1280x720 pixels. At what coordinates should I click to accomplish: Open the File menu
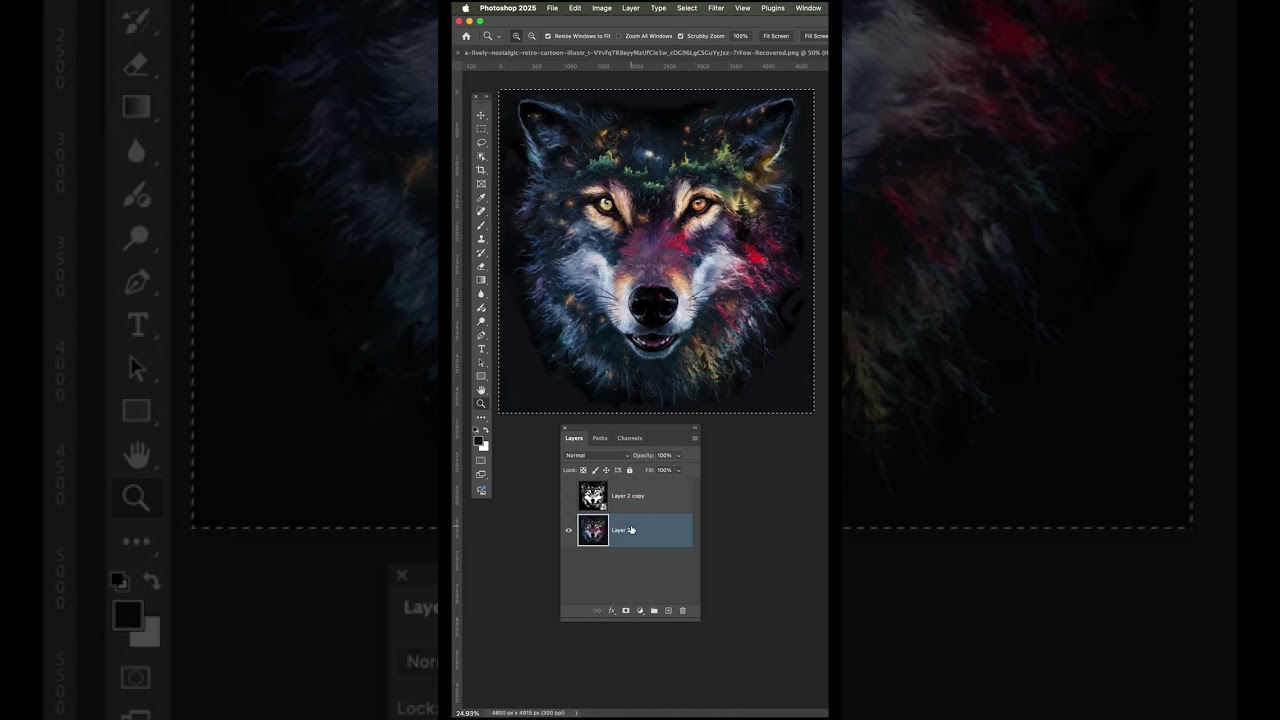(x=552, y=8)
